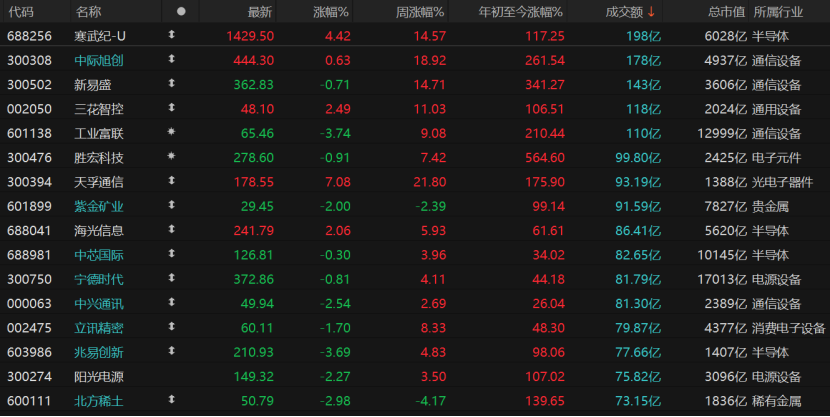This screenshot has width=830, height=417.
Task: Click the star marker beside 胜宏科技
Action: [x=171, y=157]
